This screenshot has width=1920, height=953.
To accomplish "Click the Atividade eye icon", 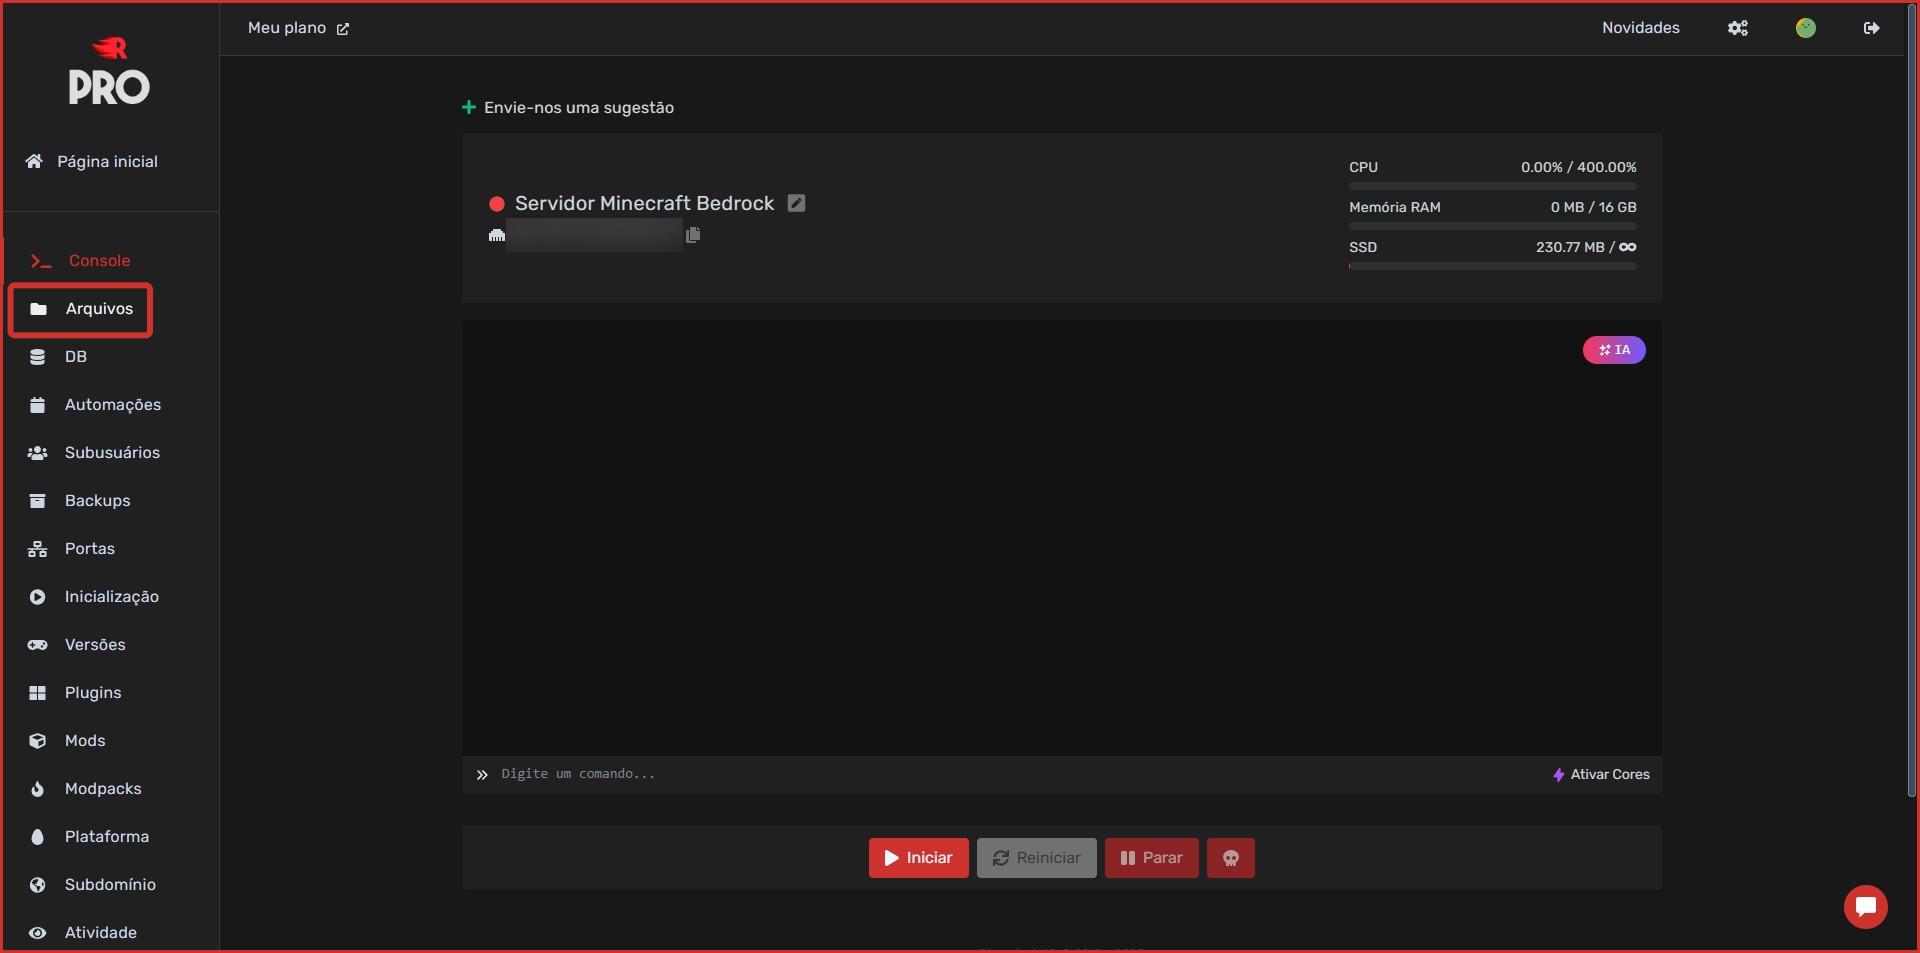I will (x=37, y=933).
